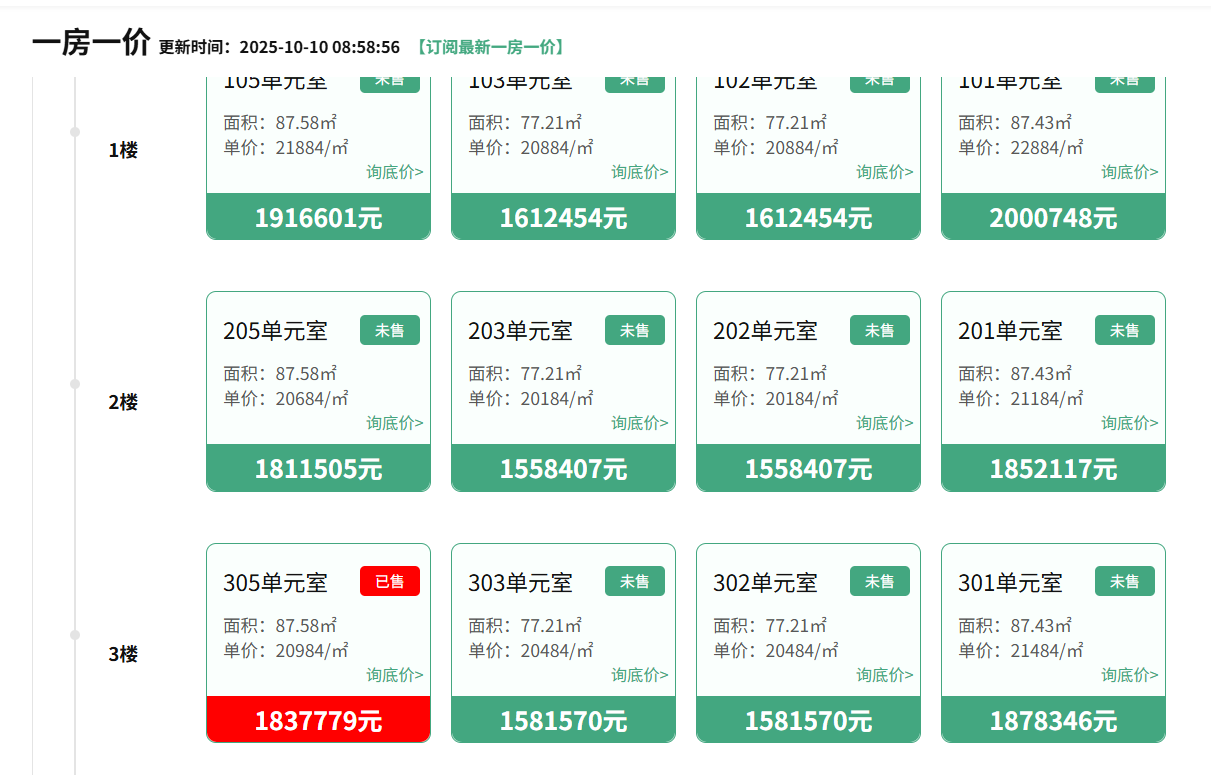The image size is (1211, 775).
Task: Click 询底价 link in unit 203 card
Action: pos(639,423)
